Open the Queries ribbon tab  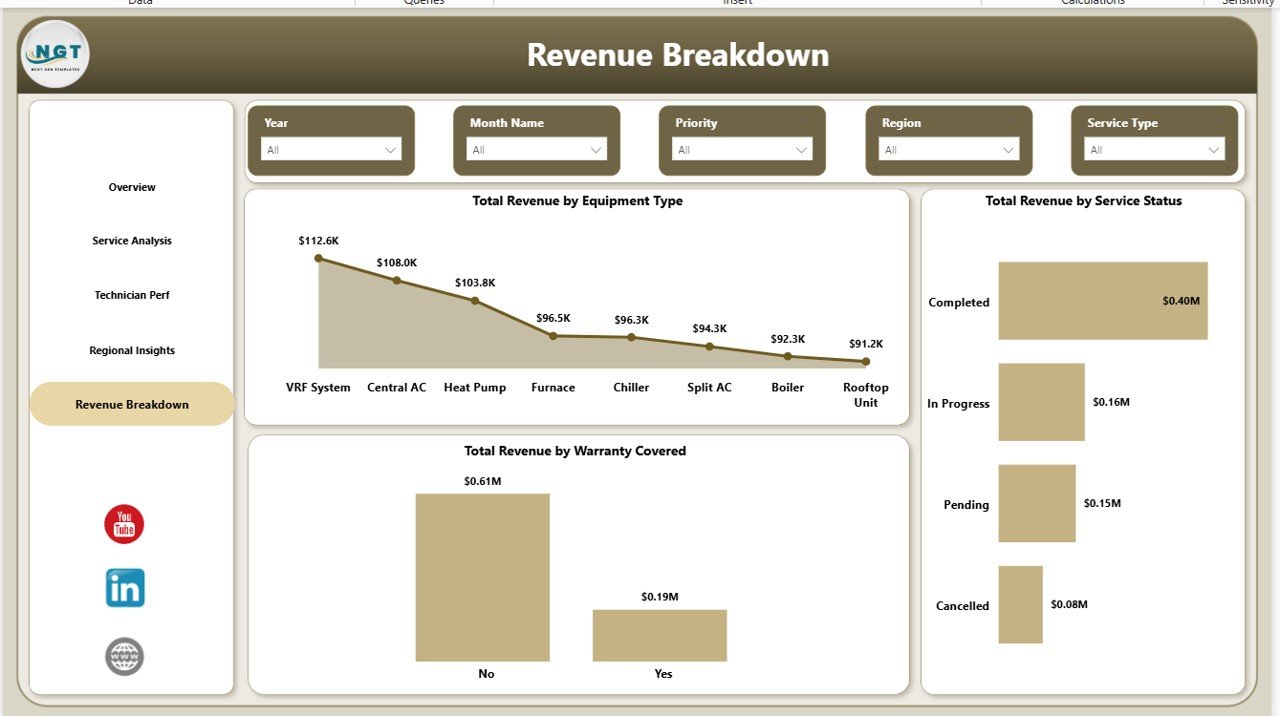(x=424, y=3)
